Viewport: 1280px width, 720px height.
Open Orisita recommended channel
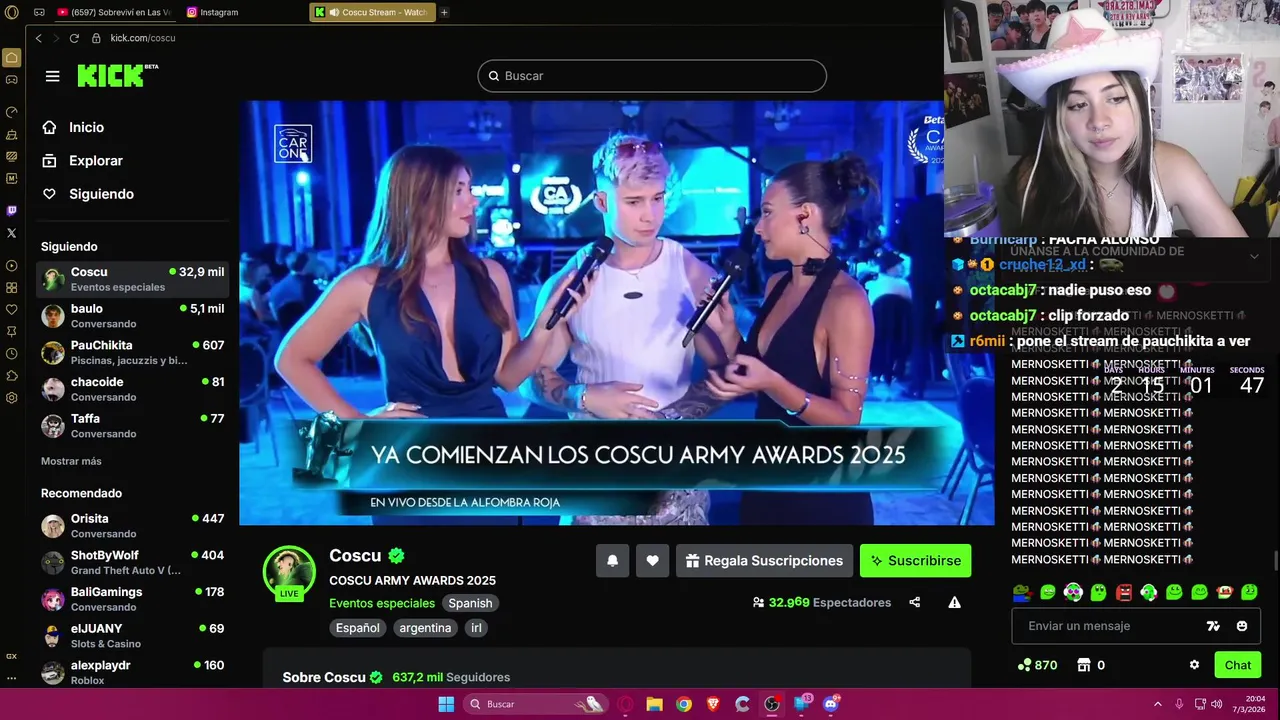pyautogui.click(x=132, y=526)
